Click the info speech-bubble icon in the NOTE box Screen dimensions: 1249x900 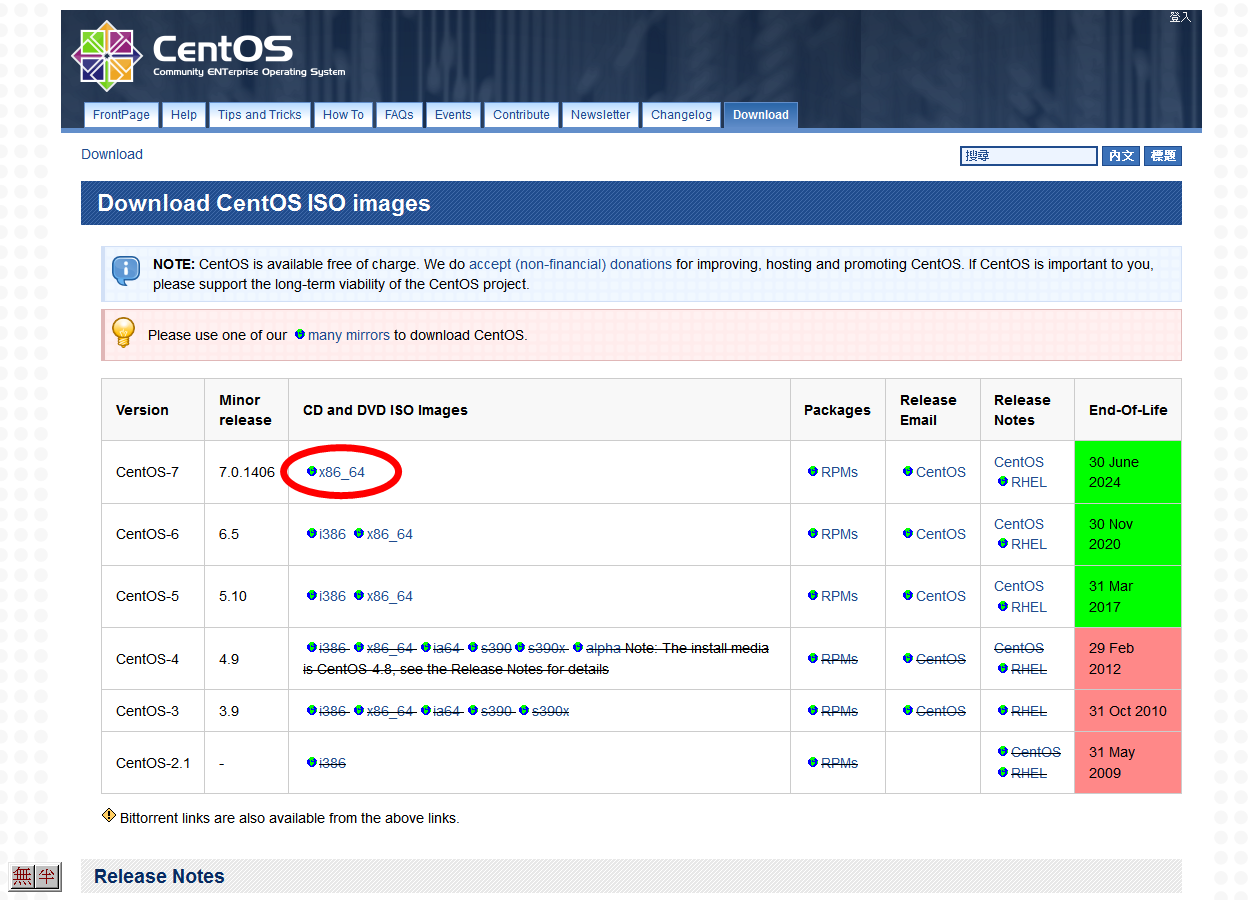pyautogui.click(x=126, y=271)
